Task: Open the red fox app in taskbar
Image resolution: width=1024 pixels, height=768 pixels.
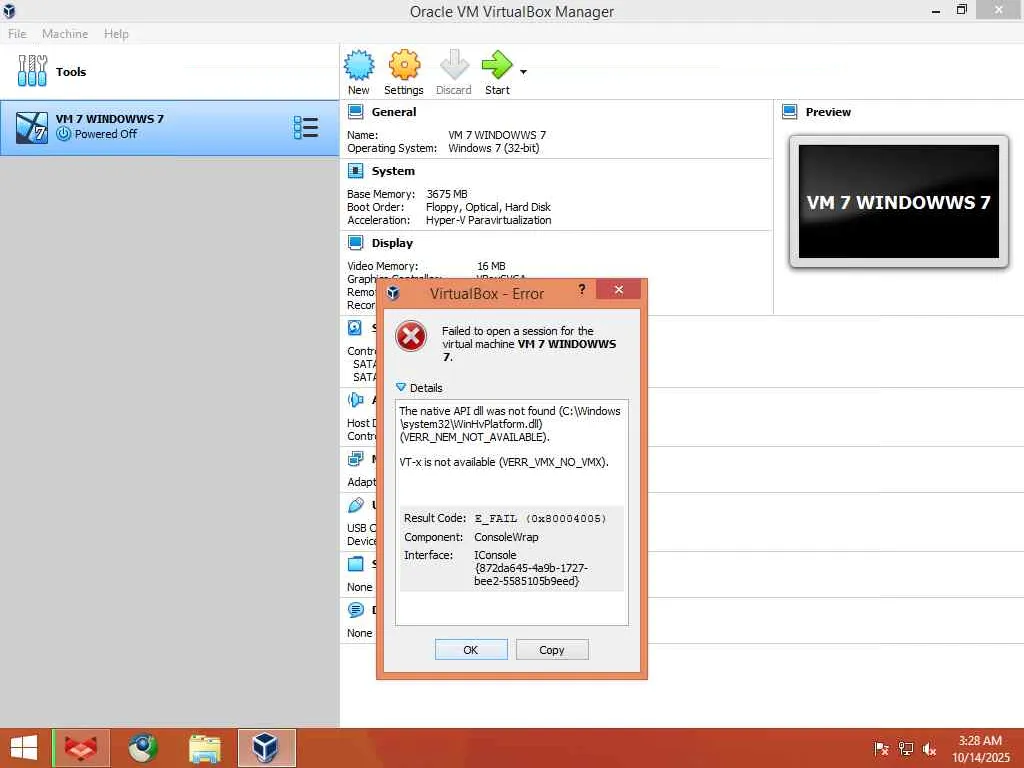Action: tap(81, 748)
